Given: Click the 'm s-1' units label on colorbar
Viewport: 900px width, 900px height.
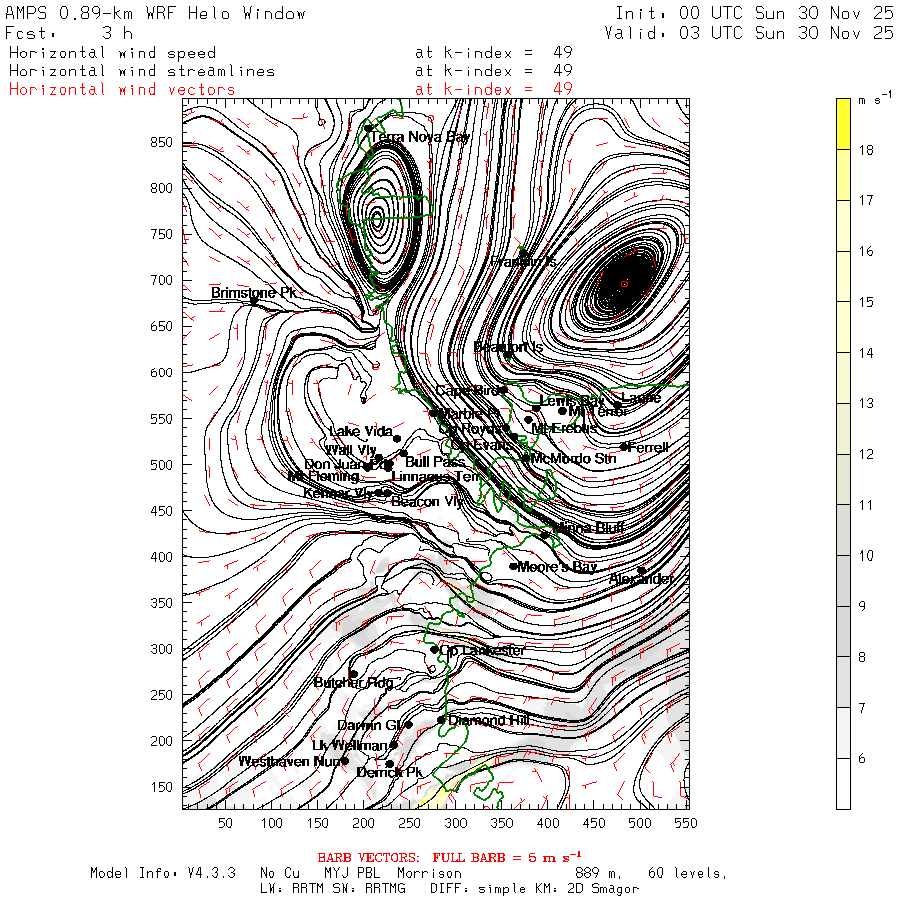Looking at the screenshot, I should [875, 99].
